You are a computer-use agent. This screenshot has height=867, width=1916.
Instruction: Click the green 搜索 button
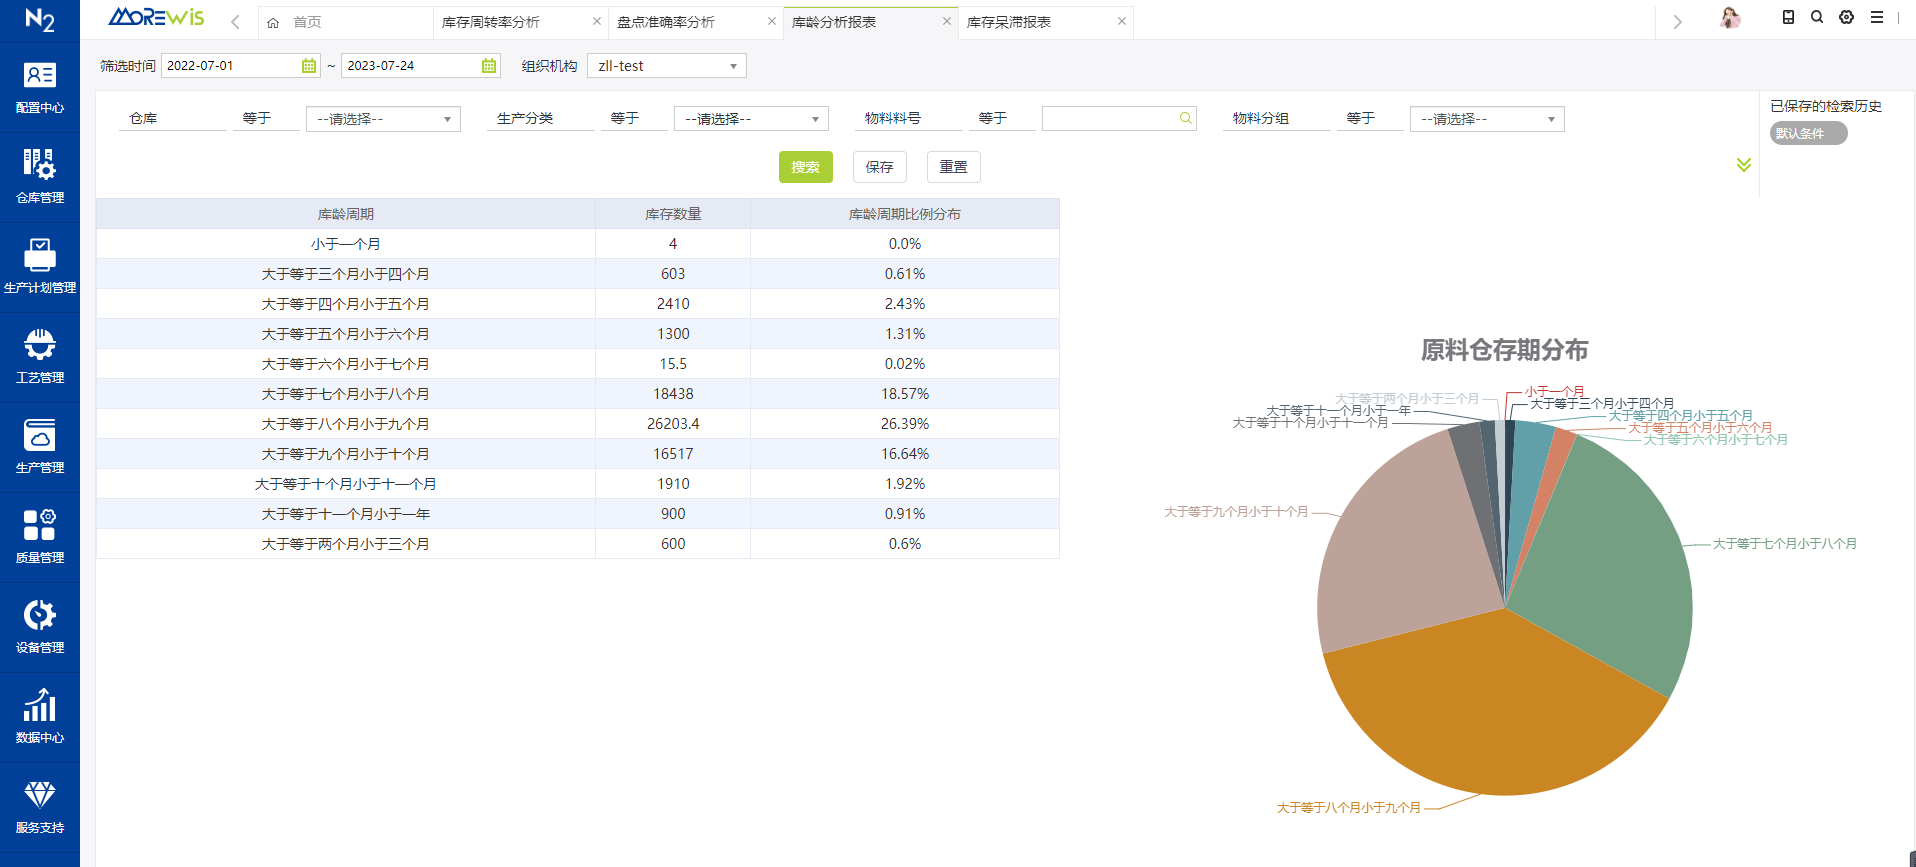pyautogui.click(x=805, y=167)
